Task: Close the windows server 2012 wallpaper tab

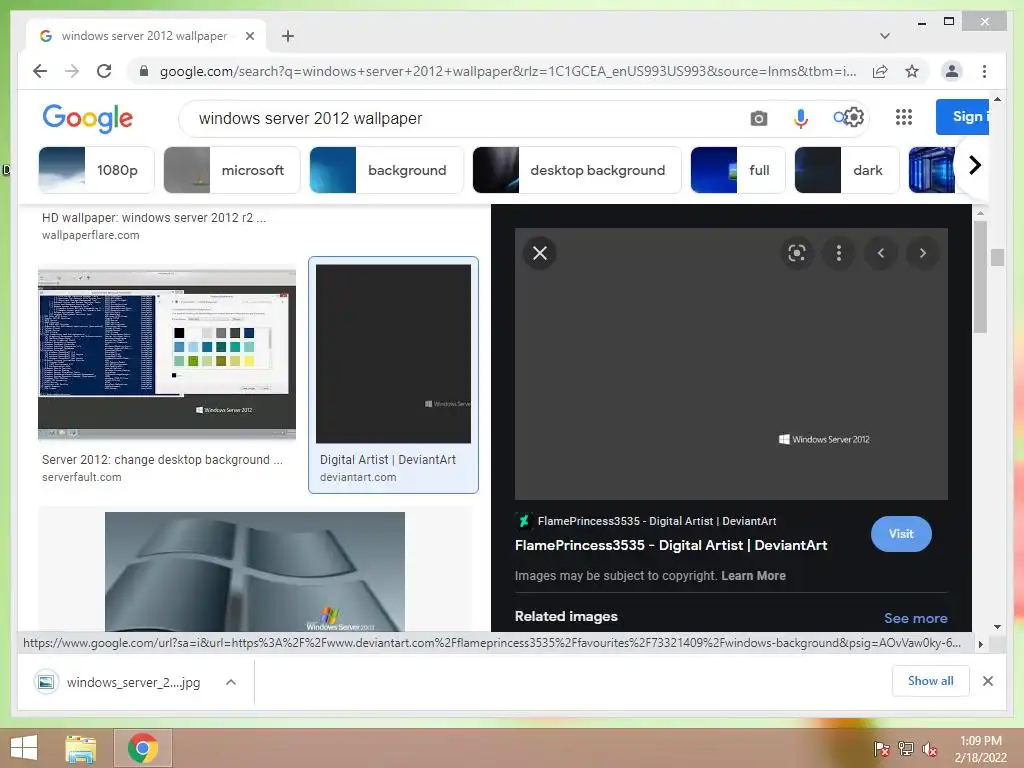Action: [x=249, y=36]
